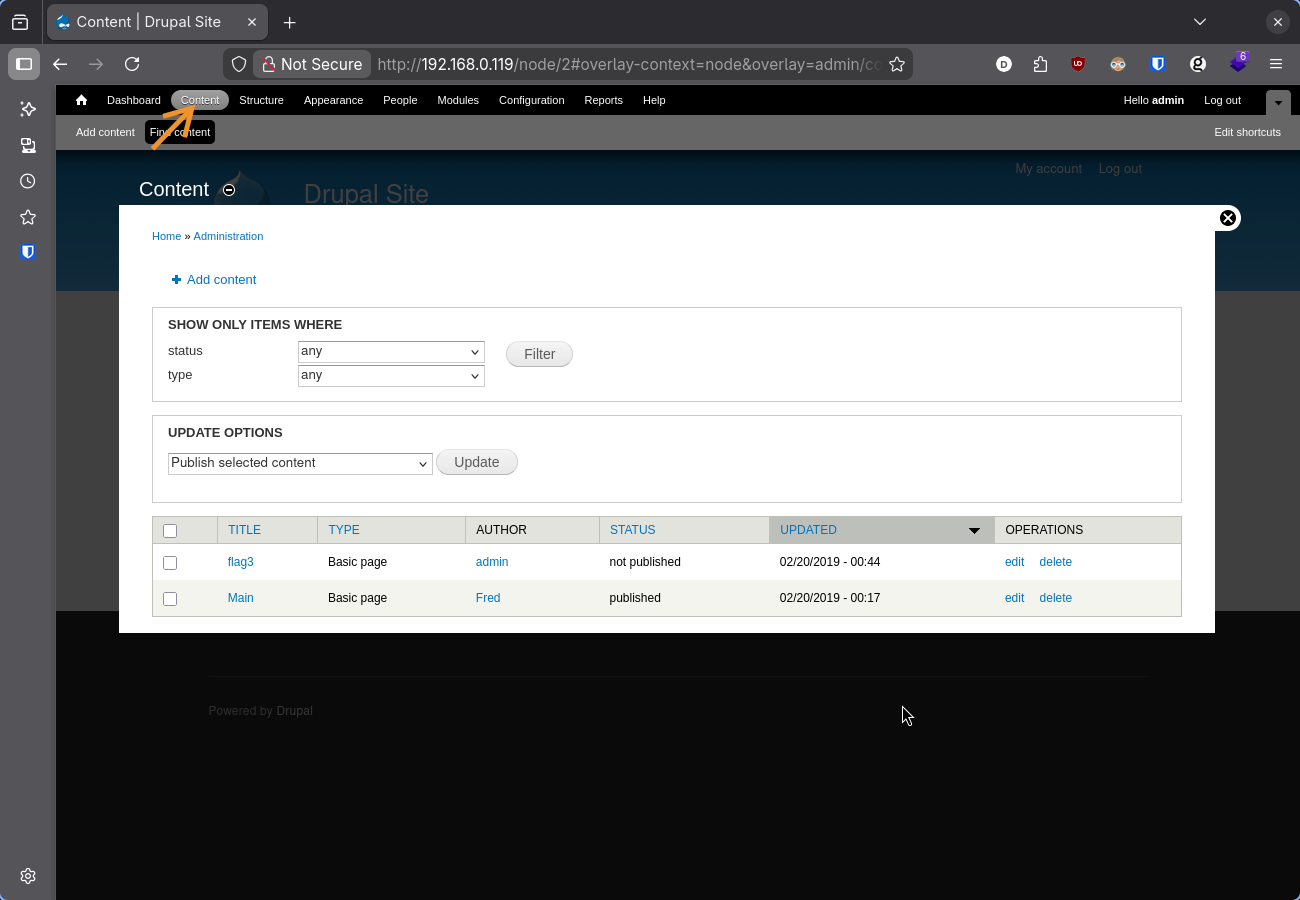Click the browser URL address field
The width and height of the screenshot is (1300, 900).
pyautogui.click(x=628, y=64)
